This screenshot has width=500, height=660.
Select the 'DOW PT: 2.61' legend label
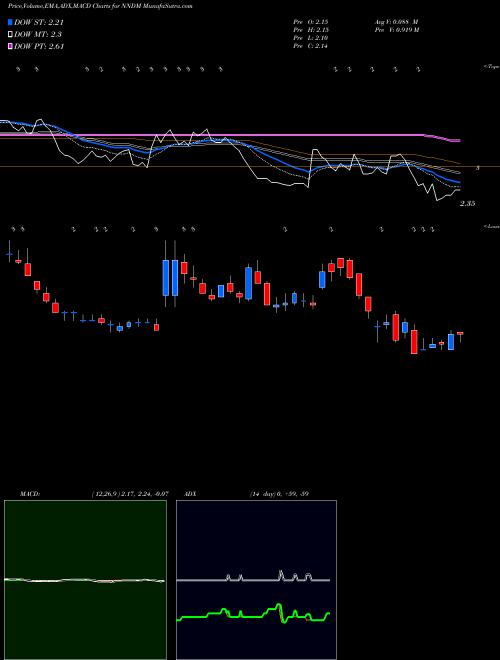tap(39, 46)
